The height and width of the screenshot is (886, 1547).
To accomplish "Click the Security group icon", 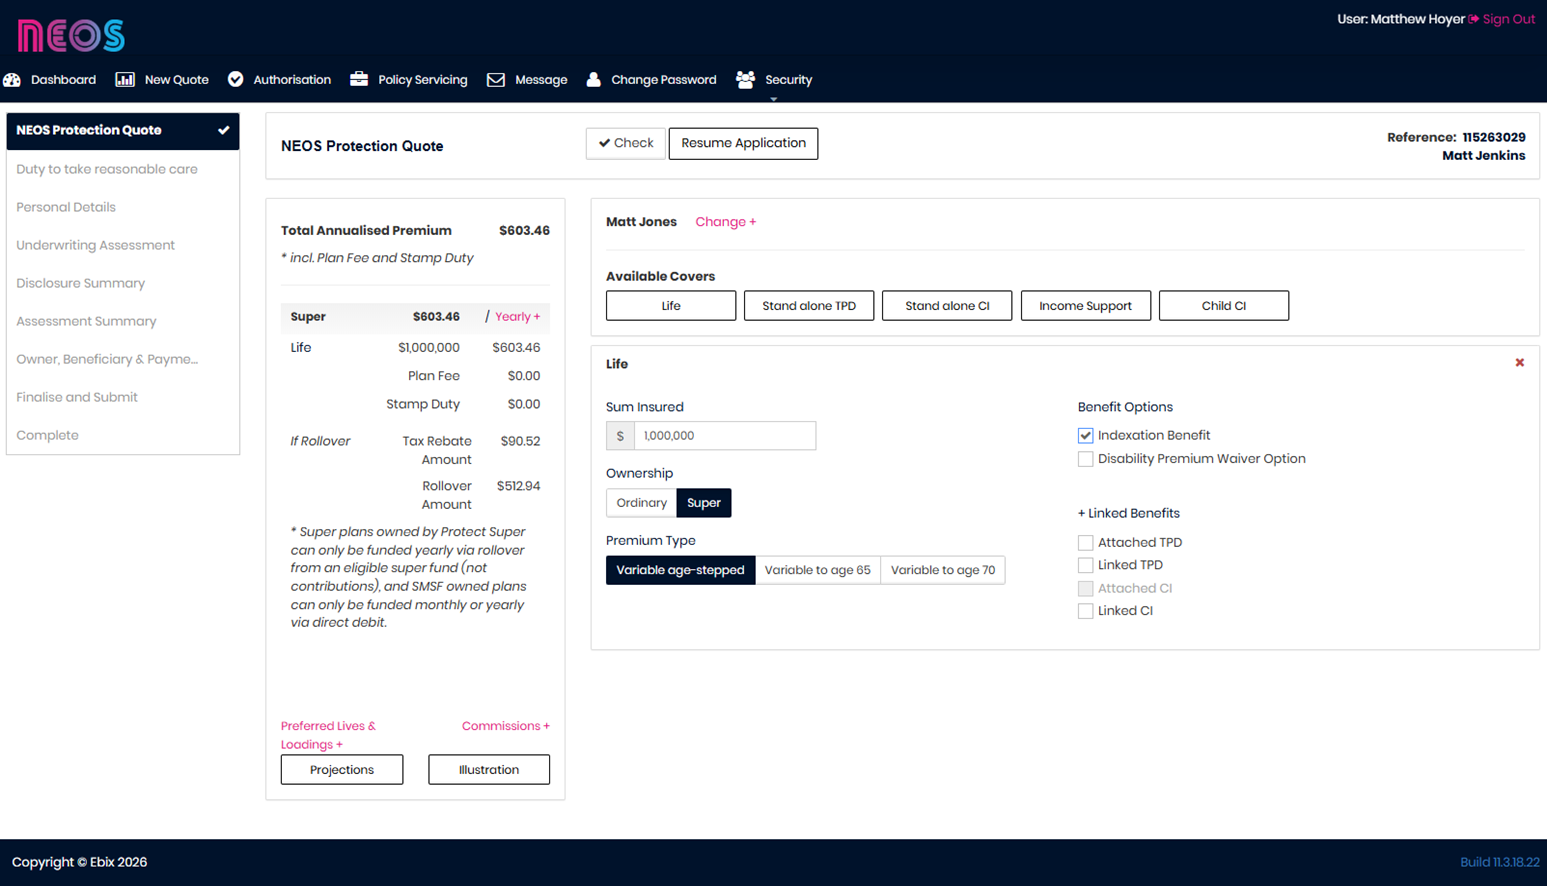I will tap(745, 80).
